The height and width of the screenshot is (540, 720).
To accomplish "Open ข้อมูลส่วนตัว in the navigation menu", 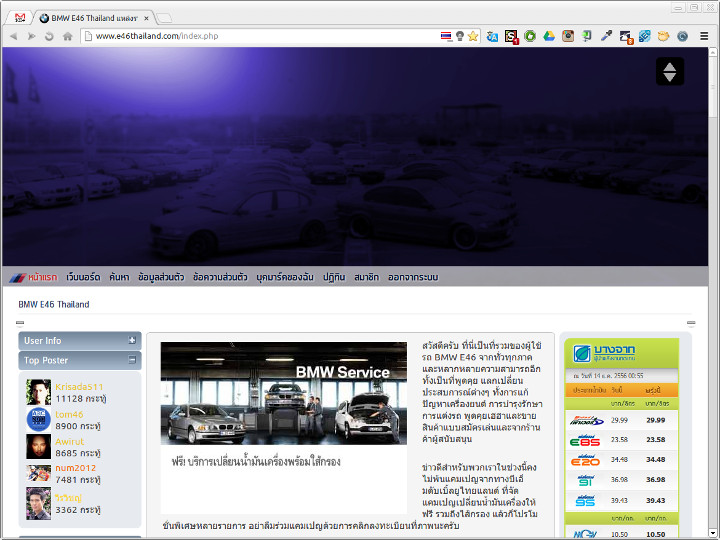I will (161, 277).
